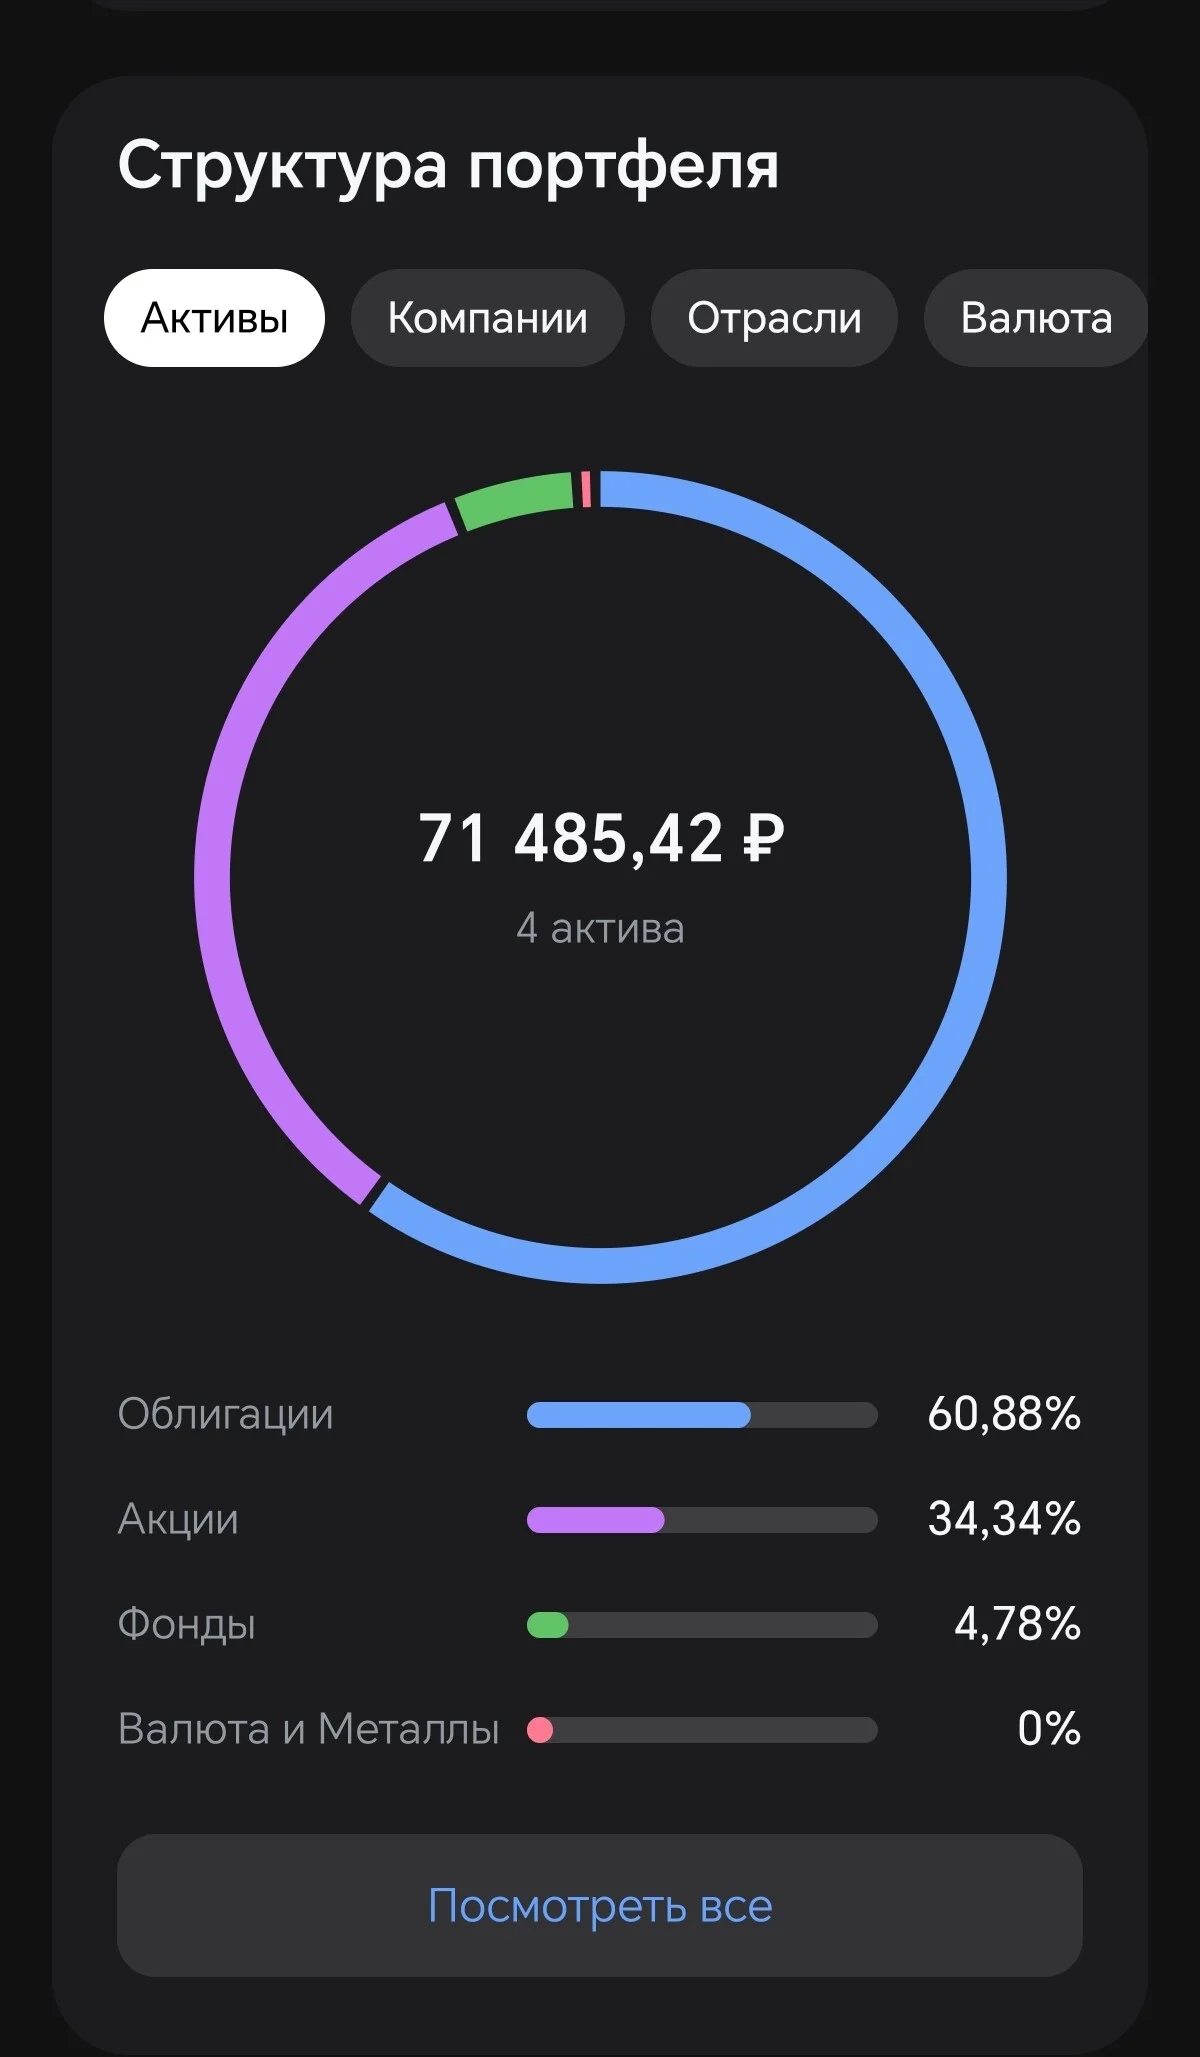Screen dimensions: 1200x2057
Task: Switch to the Компании tab
Action: [487, 318]
